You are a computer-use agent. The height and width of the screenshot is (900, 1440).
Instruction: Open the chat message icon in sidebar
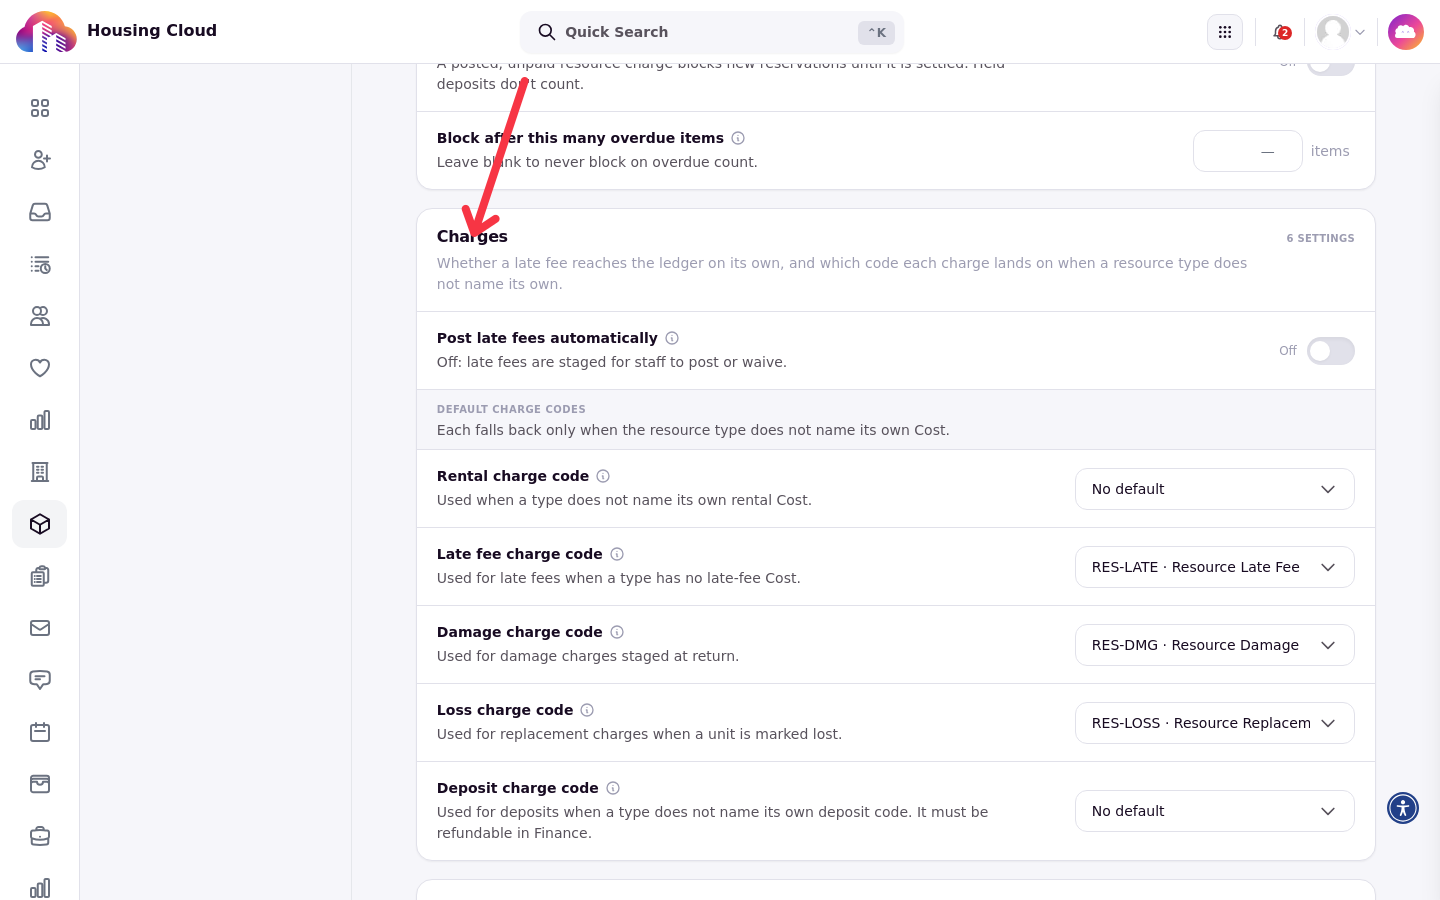coord(40,680)
